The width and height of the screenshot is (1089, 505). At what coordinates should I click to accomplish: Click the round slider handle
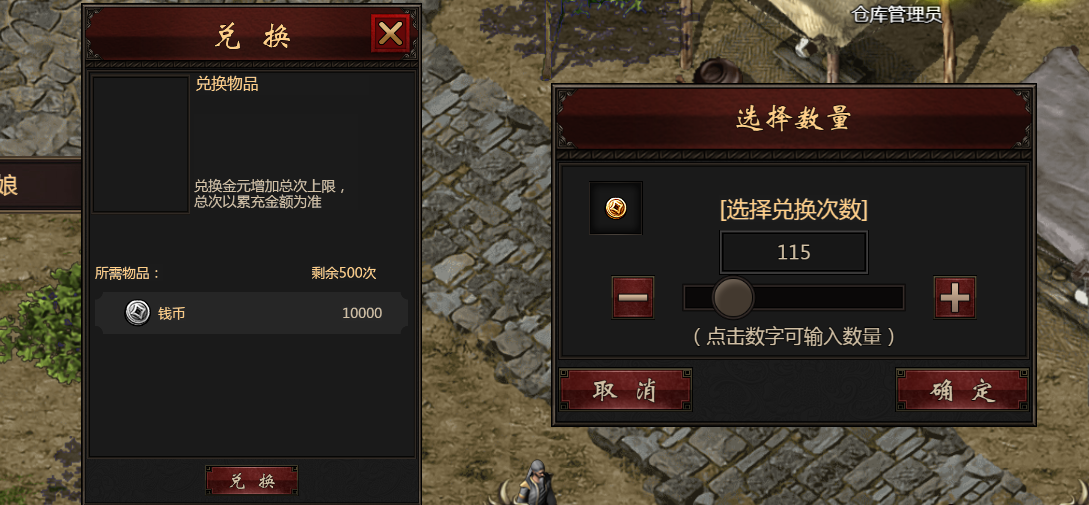(x=733, y=297)
